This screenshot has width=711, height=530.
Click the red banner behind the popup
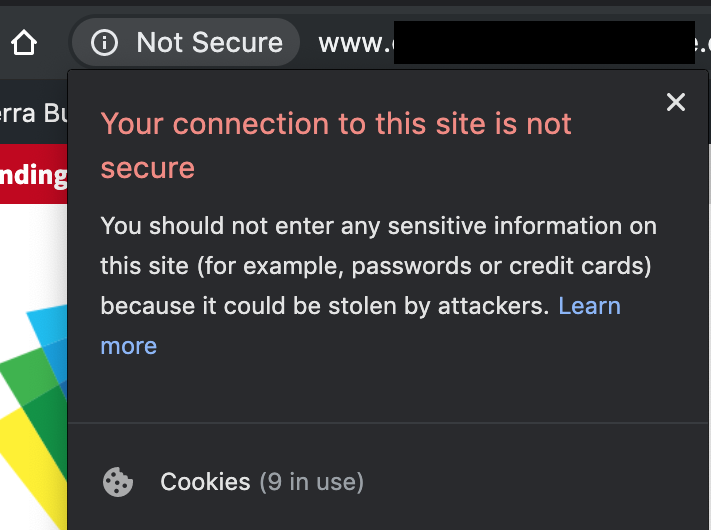(34, 174)
